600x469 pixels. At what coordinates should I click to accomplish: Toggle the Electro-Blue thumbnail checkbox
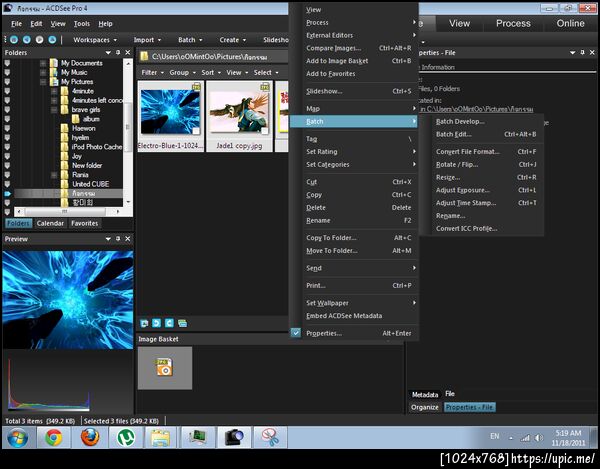coord(196,131)
